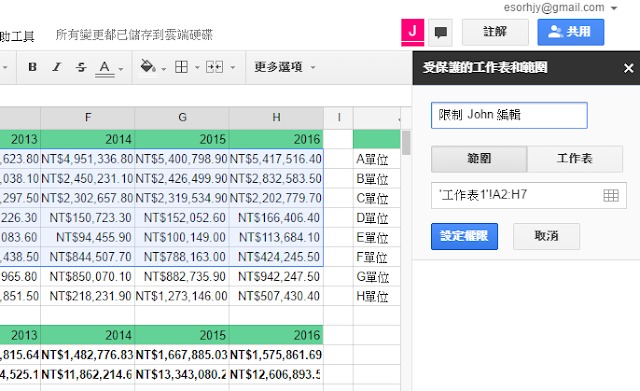Image resolution: width=640 pixels, height=391 pixels.
Task: Select cell NT$788,163.00
Action: point(182,257)
